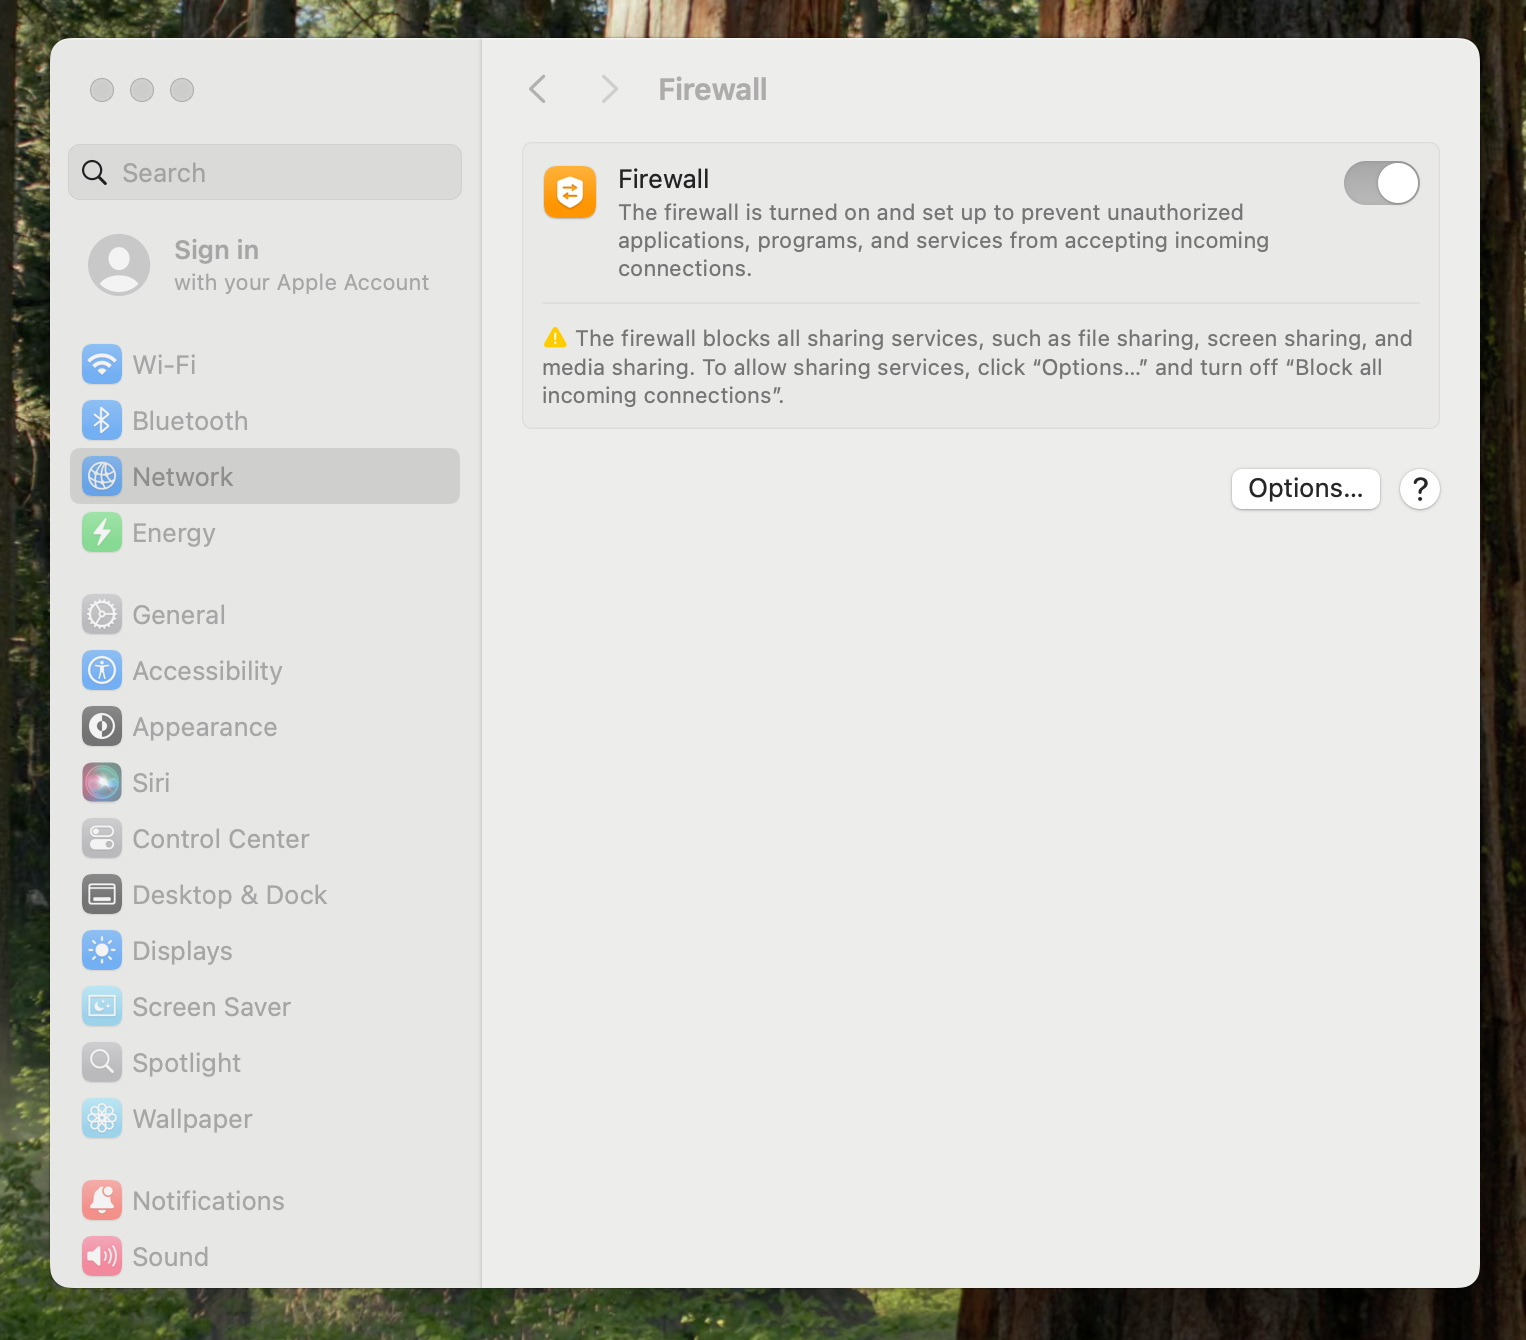1526x1340 pixels.
Task: Open Wi-Fi settings icon
Action: click(x=102, y=365)
